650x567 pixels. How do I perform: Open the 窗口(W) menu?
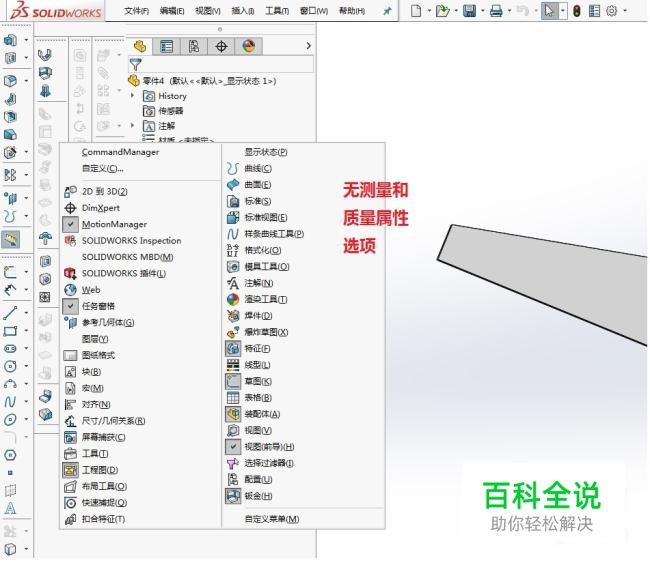pyautogui.click(x=314, y=11)
